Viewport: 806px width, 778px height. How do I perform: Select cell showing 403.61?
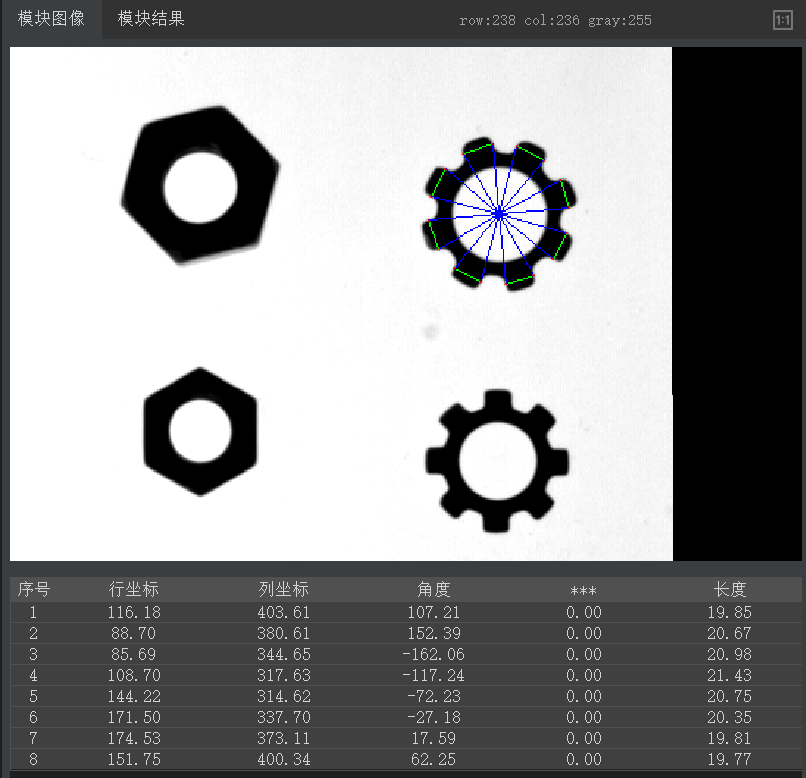[x=284, y=613]
